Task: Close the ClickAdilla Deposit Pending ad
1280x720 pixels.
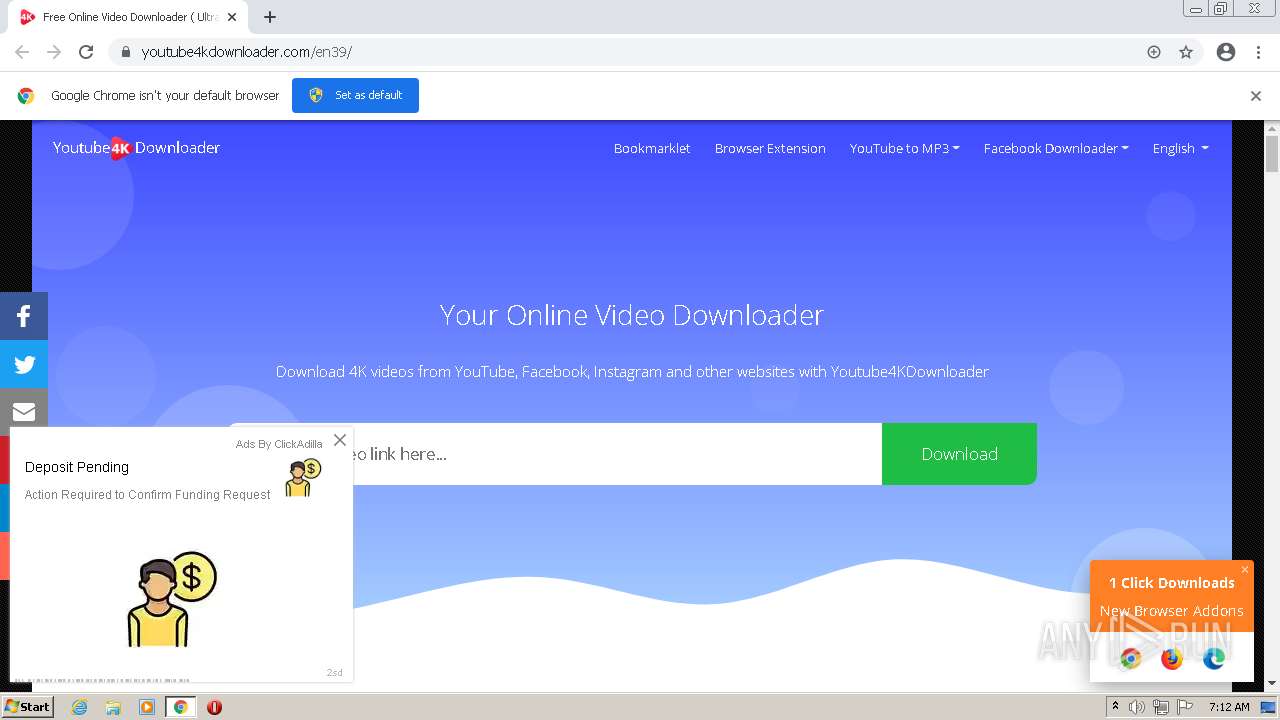Action: tap(340, 440)
